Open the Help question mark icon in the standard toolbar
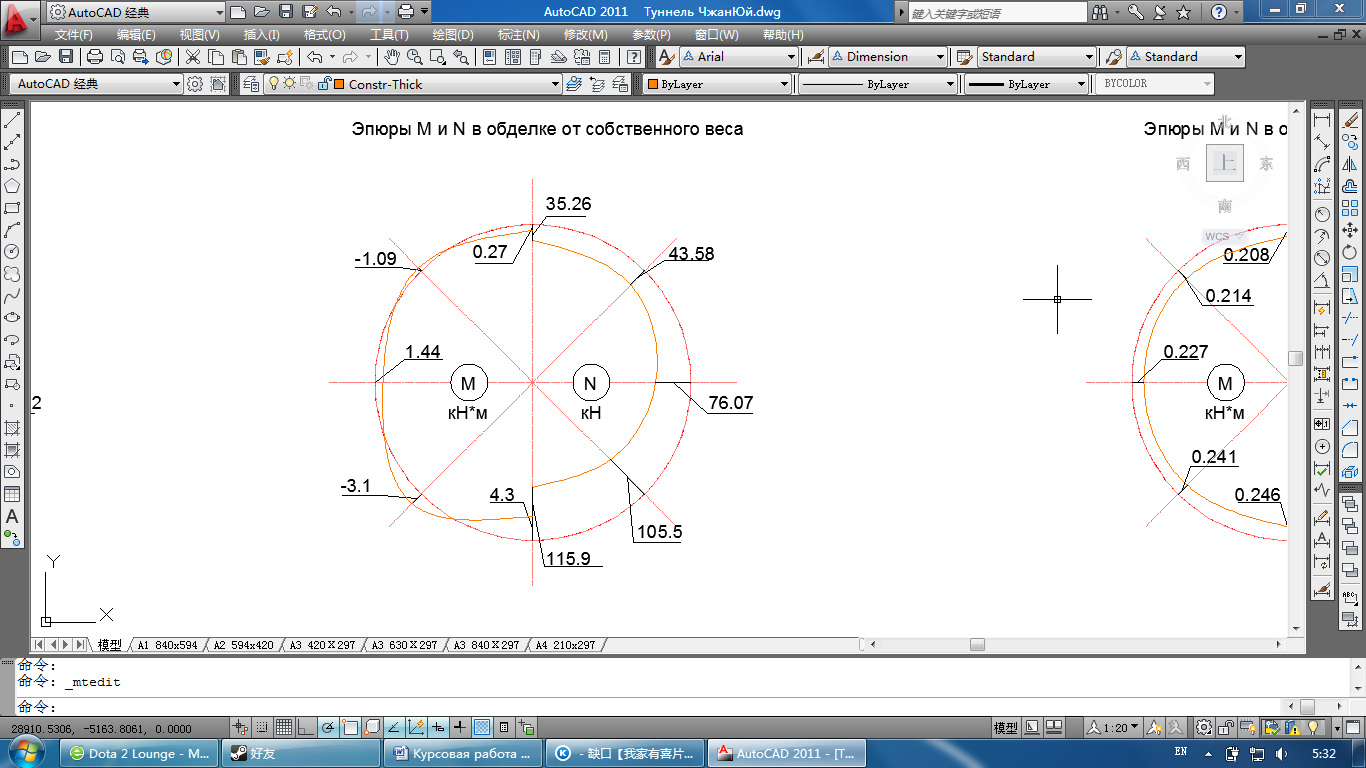The height and width of the screenshot is (768, 1366). (x=633, y=57)
